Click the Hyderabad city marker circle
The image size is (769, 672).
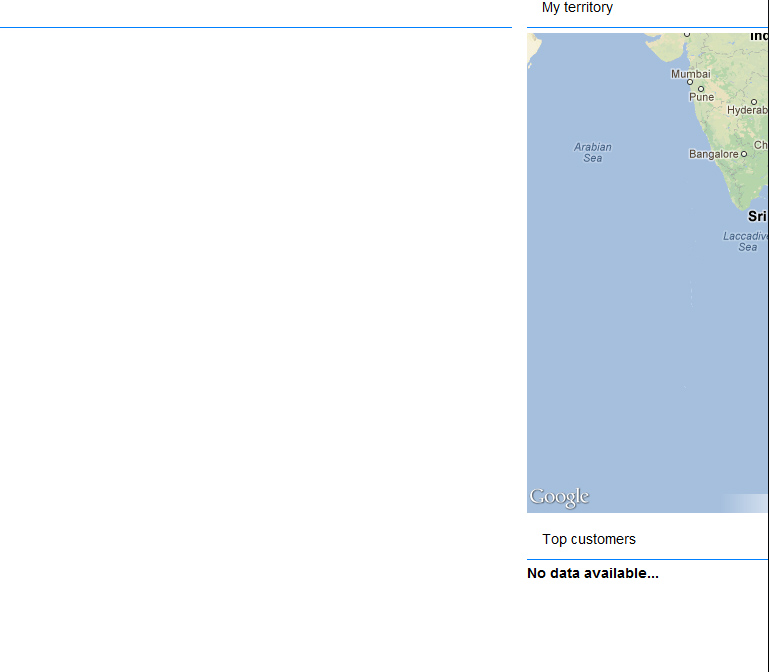(x=754, y=102)
